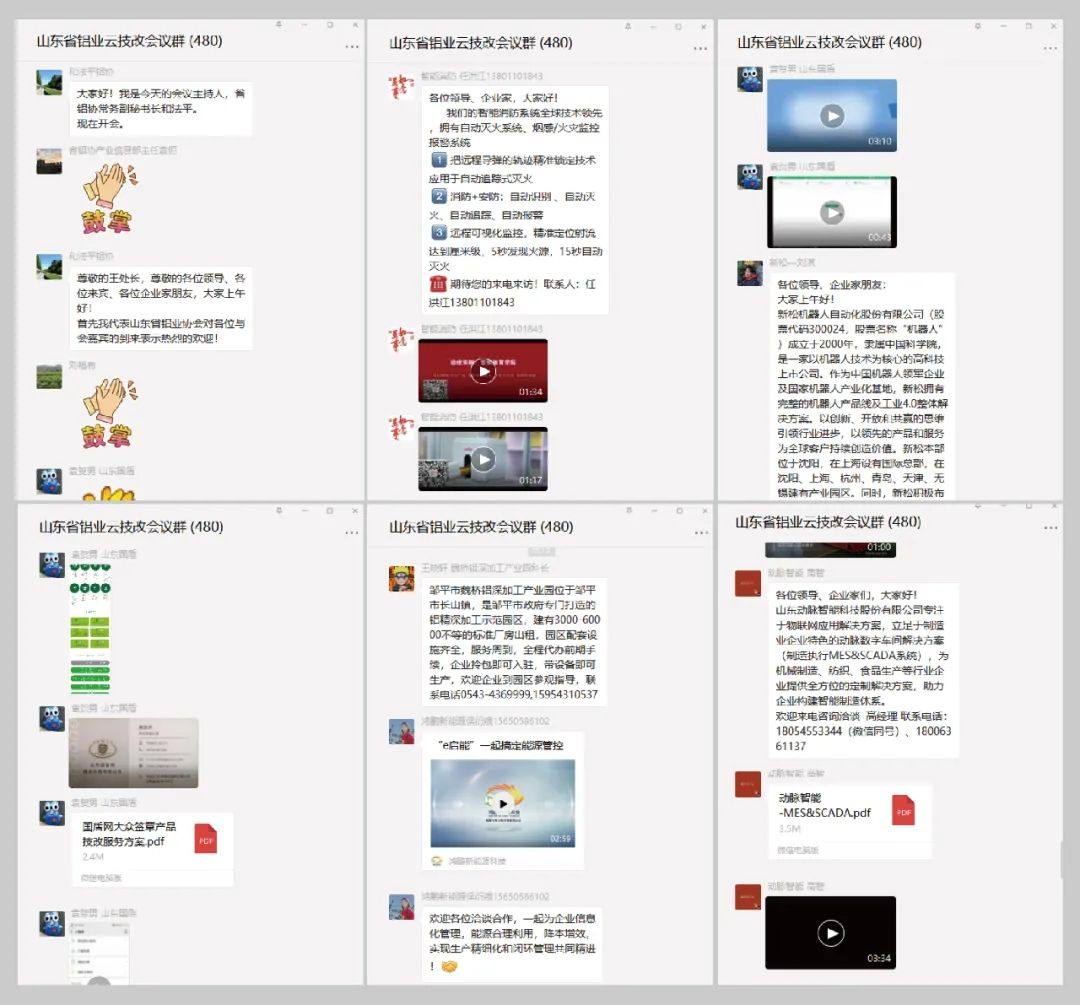Play the black 03:34 video
The height and width of the screenshot is (1005, 1080).
(x=831, y=933)
